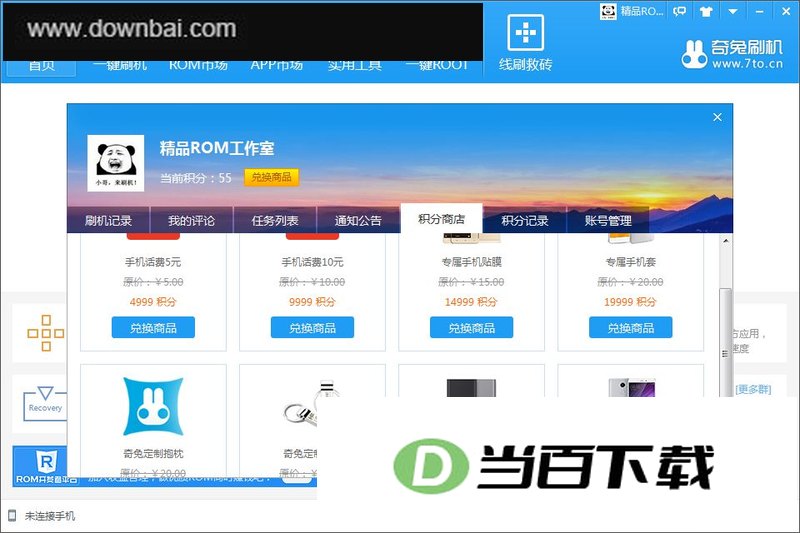Screen dimensions: 800x533
Task: Switch to 积分记录 tab
Action: point(525,220)
